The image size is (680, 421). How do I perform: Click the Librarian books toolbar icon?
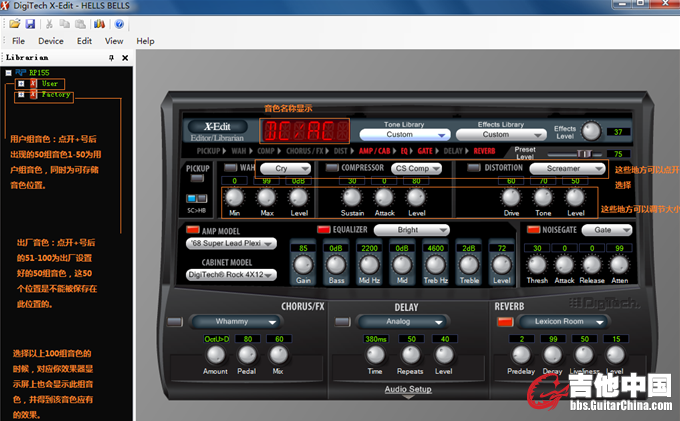click(x=99, y=23)
